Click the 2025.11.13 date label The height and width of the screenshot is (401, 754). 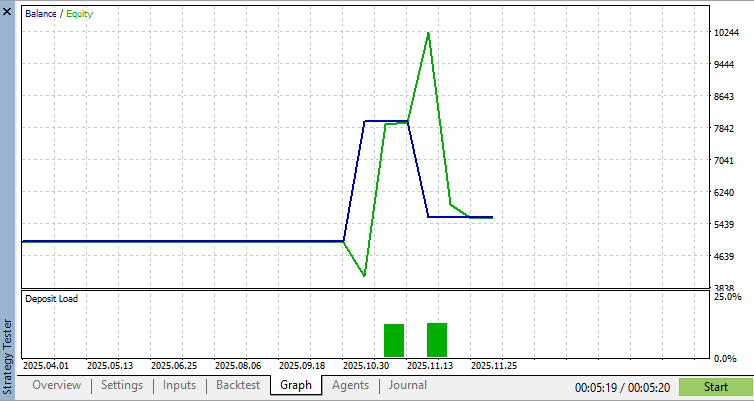click(x=430, y=366)
